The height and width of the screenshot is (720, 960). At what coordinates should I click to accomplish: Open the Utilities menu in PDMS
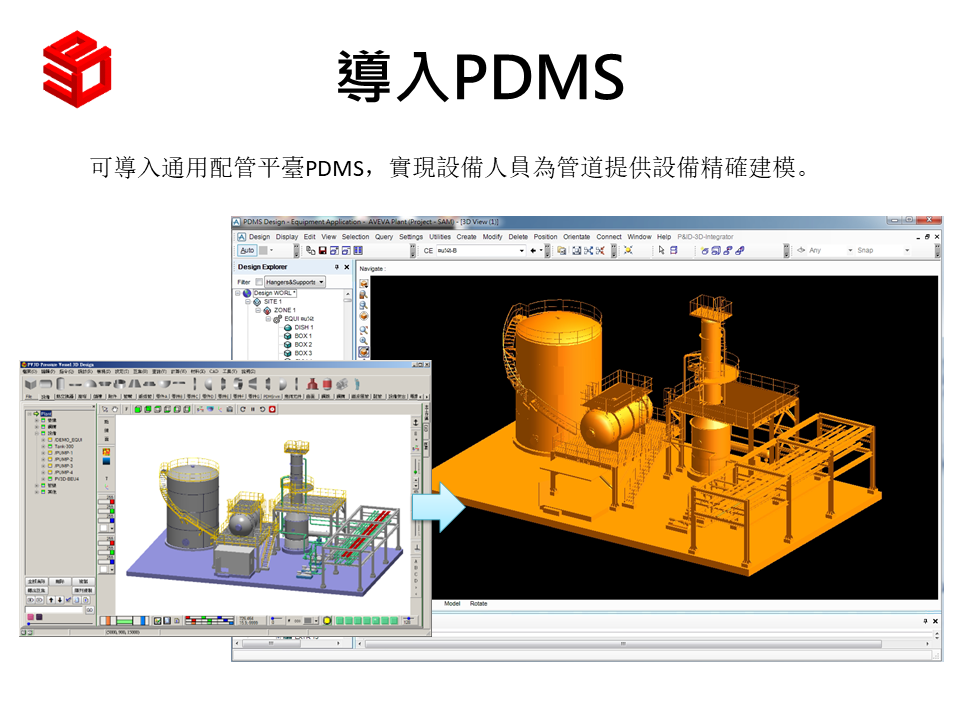tap(440, 237)
